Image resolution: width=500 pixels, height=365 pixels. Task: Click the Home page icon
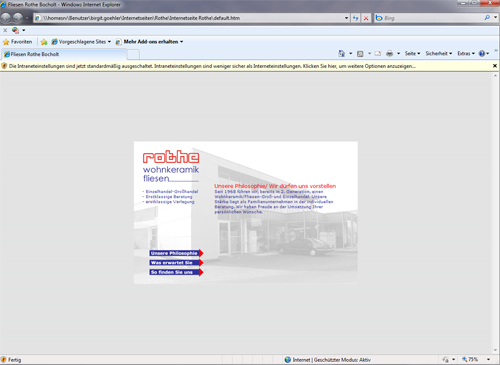[x=341, y=53]
